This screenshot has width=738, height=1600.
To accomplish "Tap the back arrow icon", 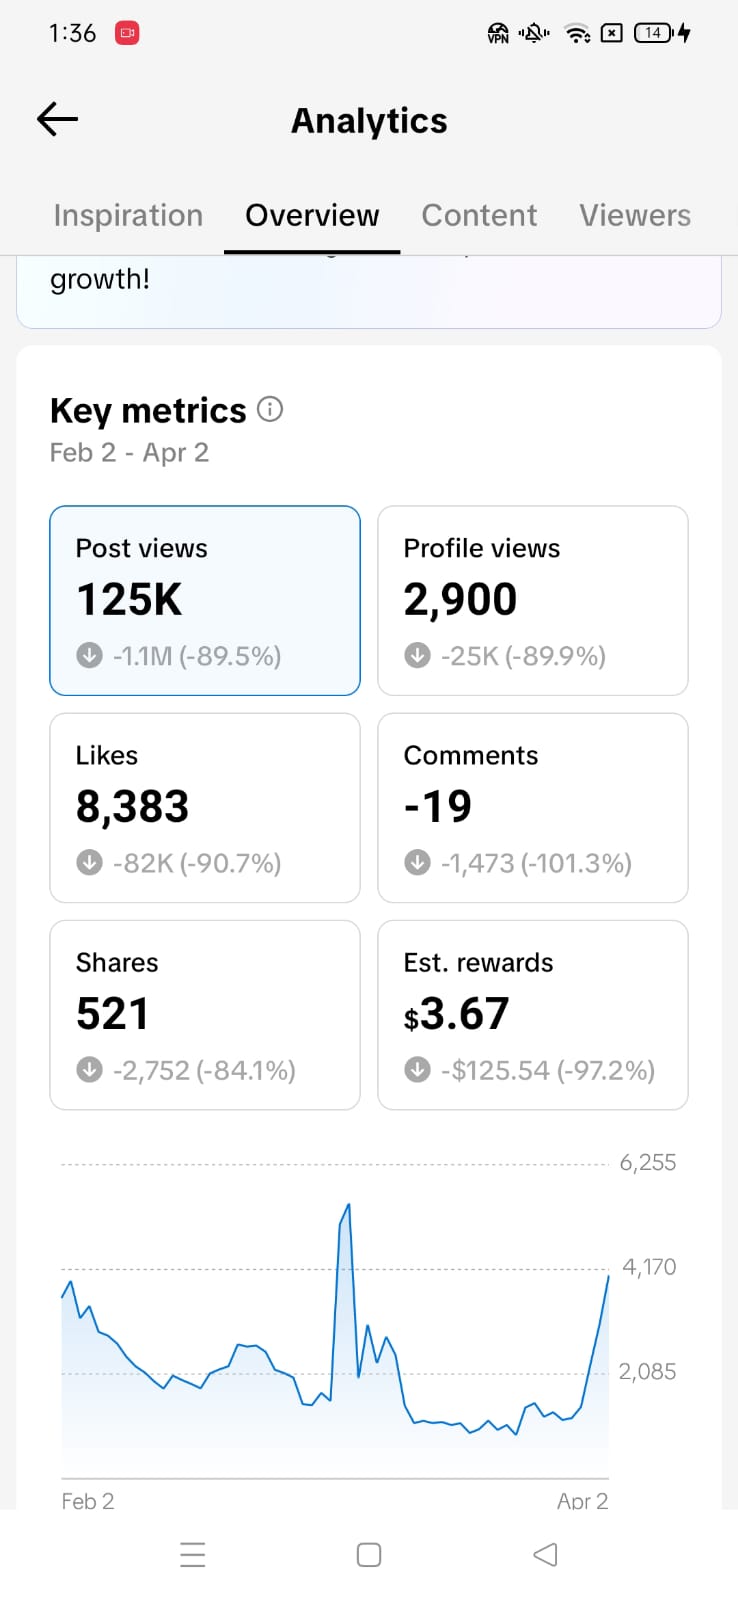I will pos(57,120).
